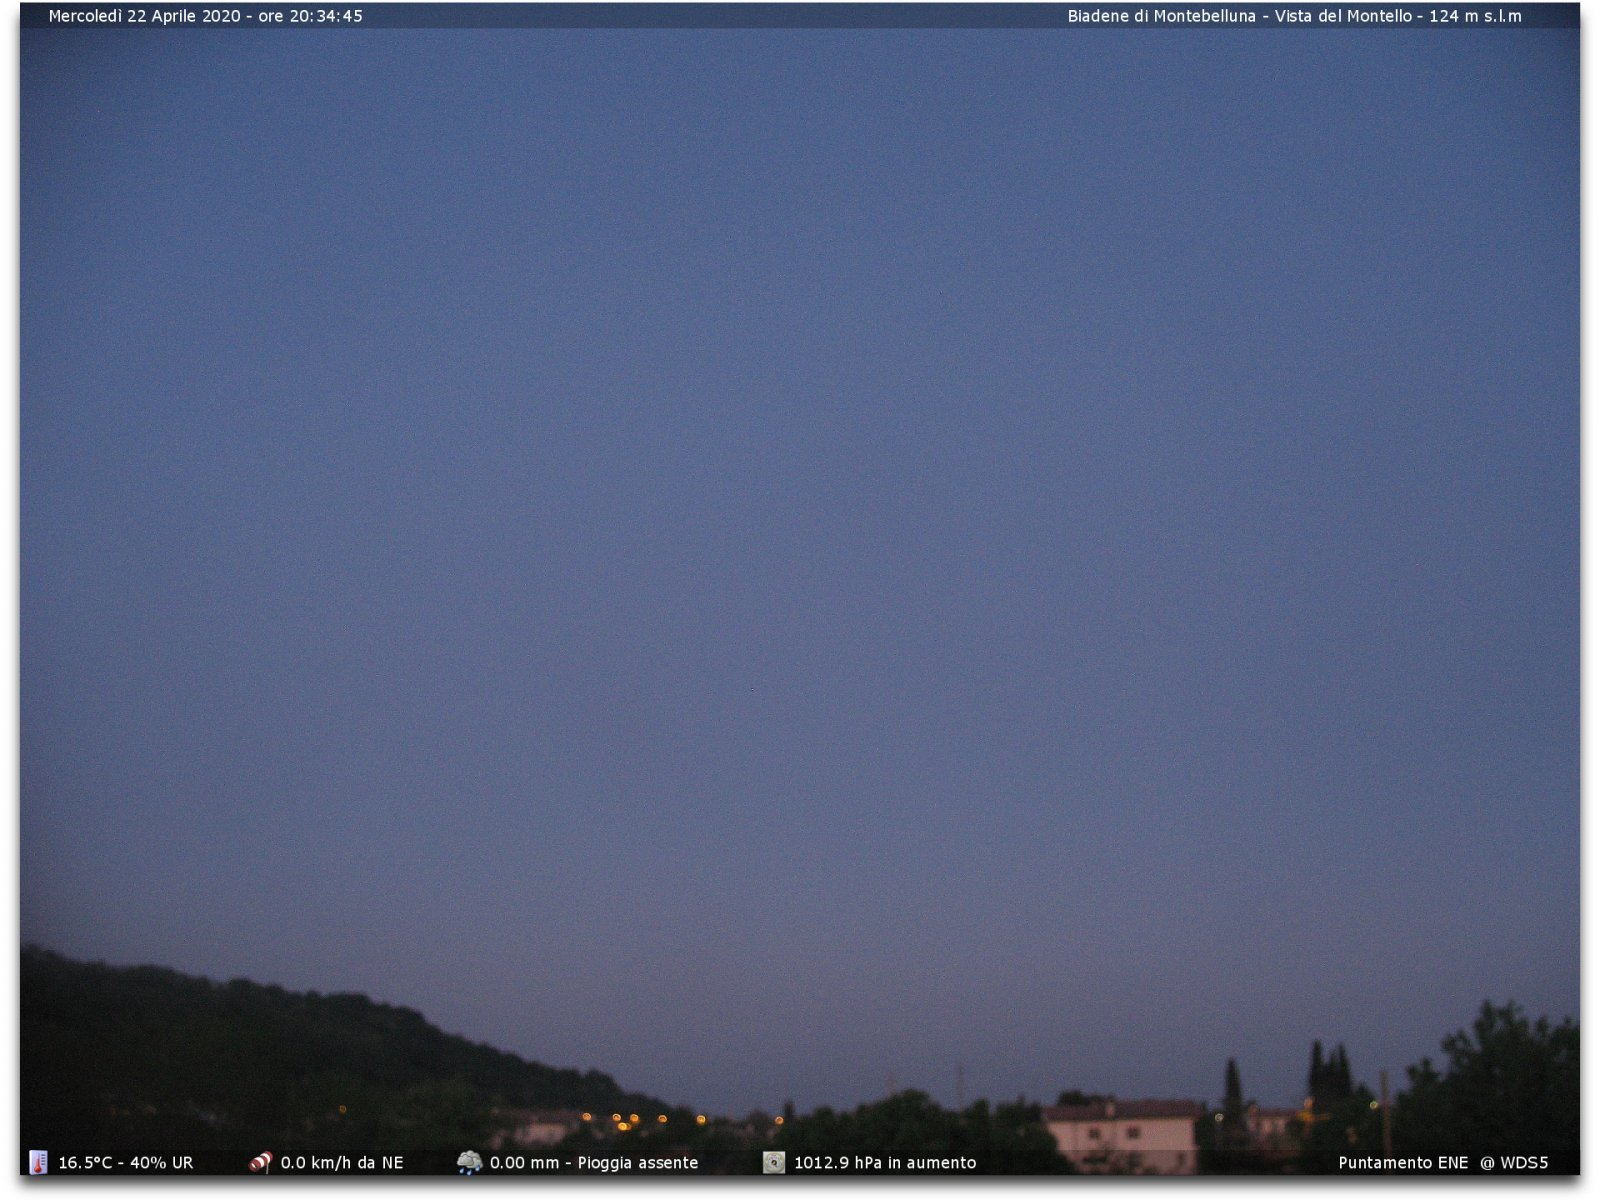Select the "Puntamento ENE" camera direction text
This screenshot has height=1200, width=1600.
[1403, 1163]
